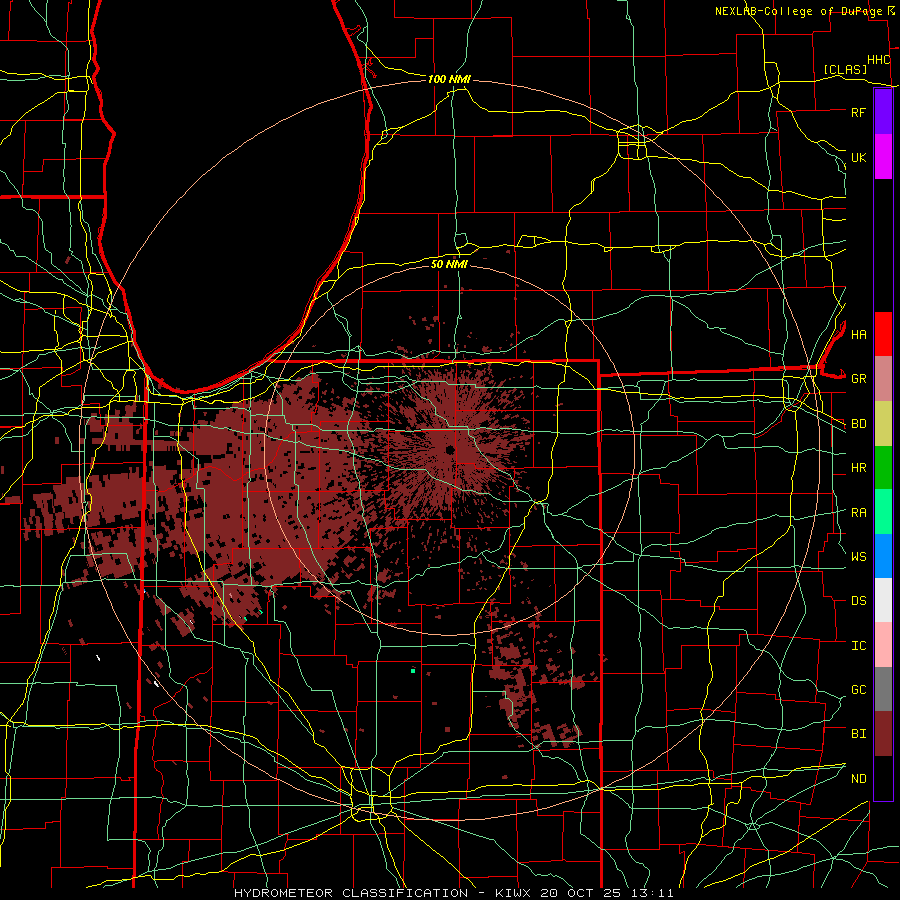Click the '50 NMI' range ring label
The height and width of the screenshot is (900, 900).
(449, 264)
